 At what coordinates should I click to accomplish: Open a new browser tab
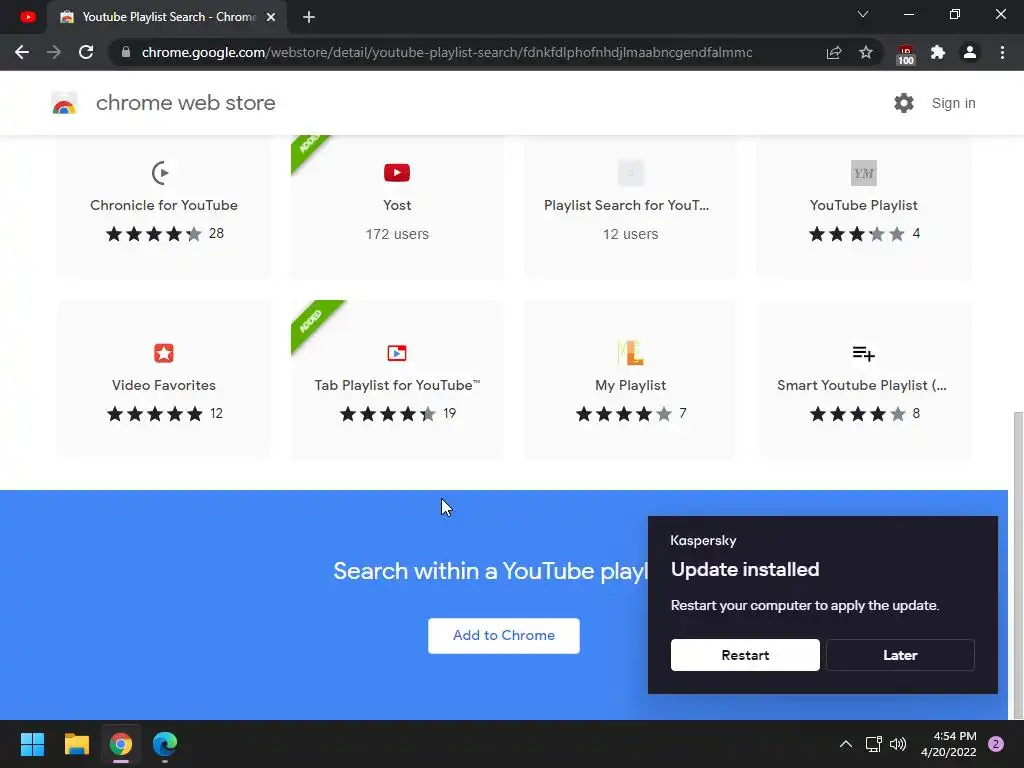pos(309,17)
